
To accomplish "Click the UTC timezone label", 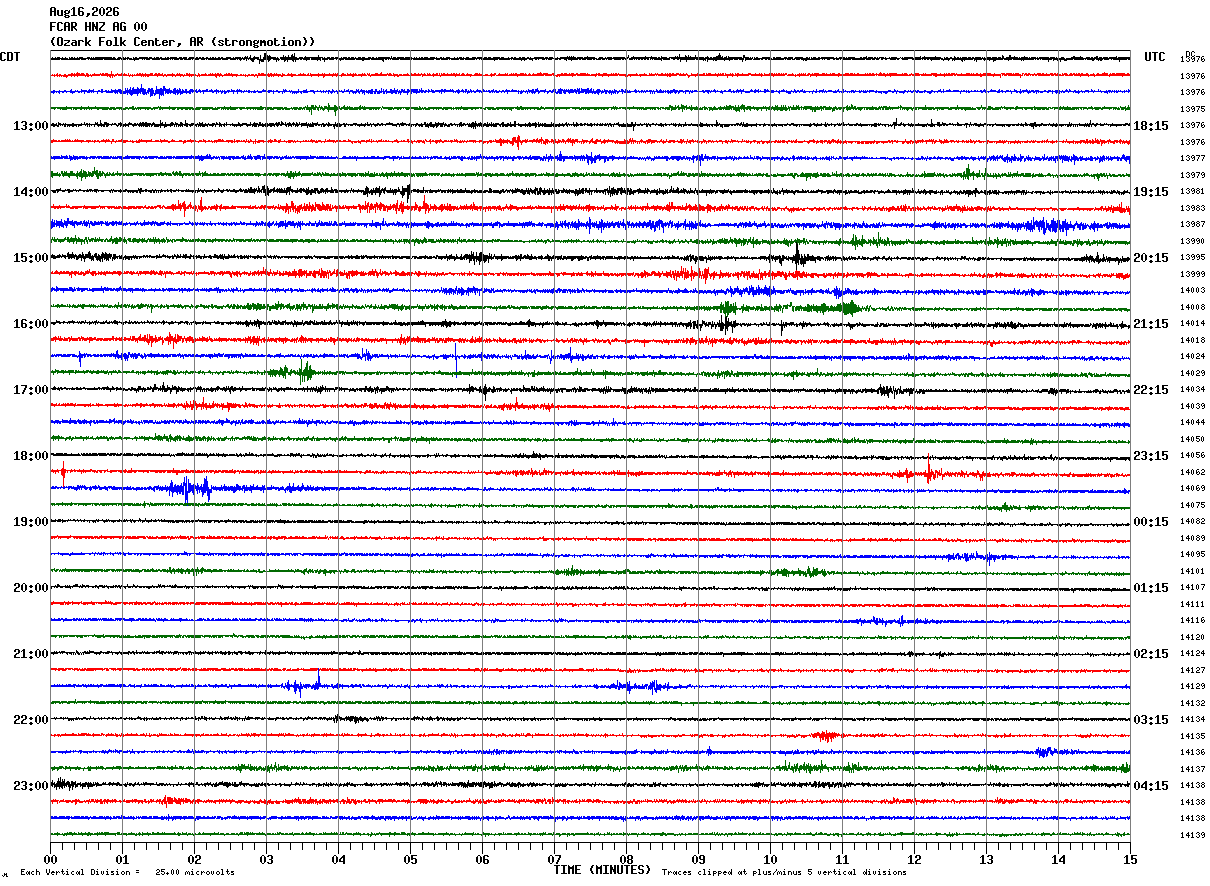I will [x=1155, y=57].
